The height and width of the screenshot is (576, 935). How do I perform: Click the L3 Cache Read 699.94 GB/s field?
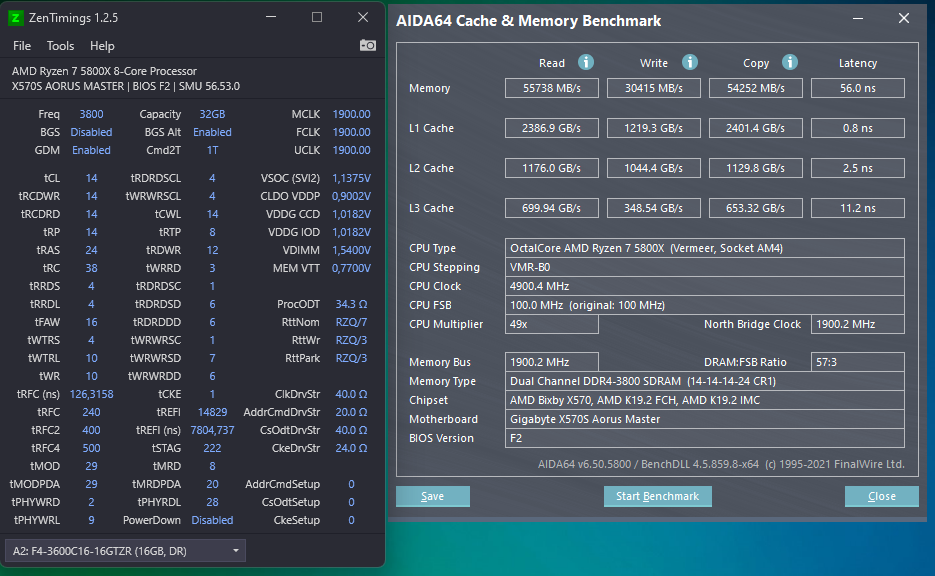coord(552,208)
